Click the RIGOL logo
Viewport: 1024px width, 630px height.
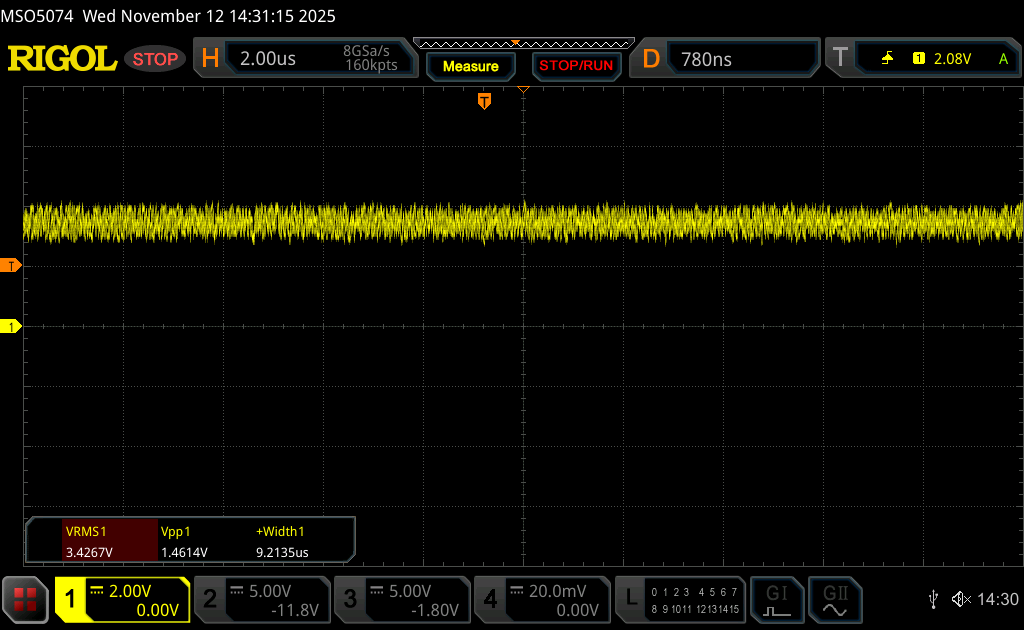coord(62,59)
